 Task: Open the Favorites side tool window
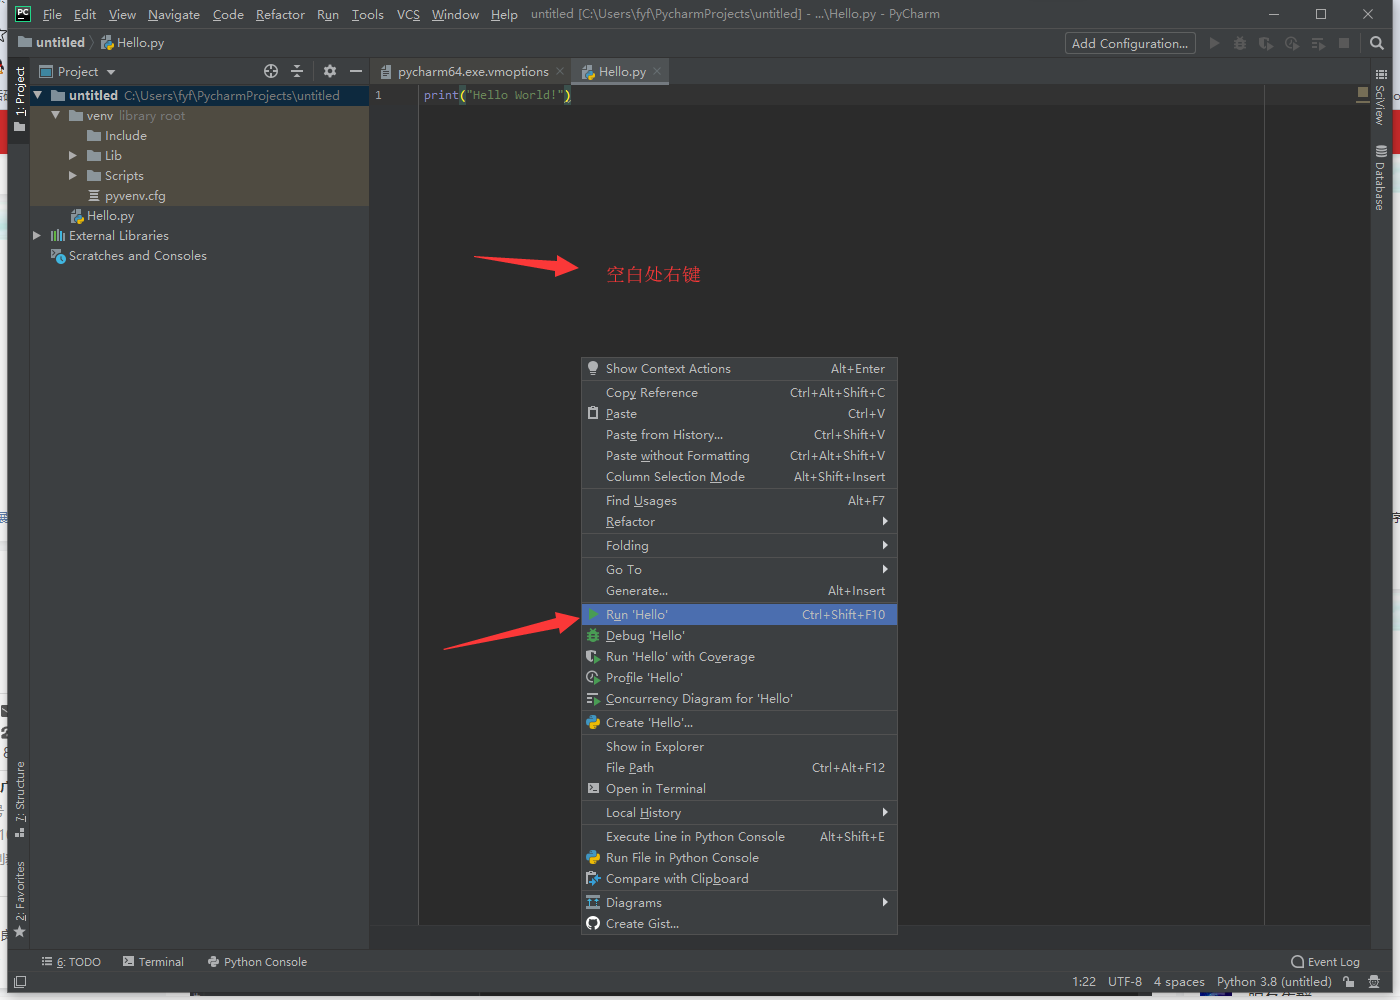point(19,898)
